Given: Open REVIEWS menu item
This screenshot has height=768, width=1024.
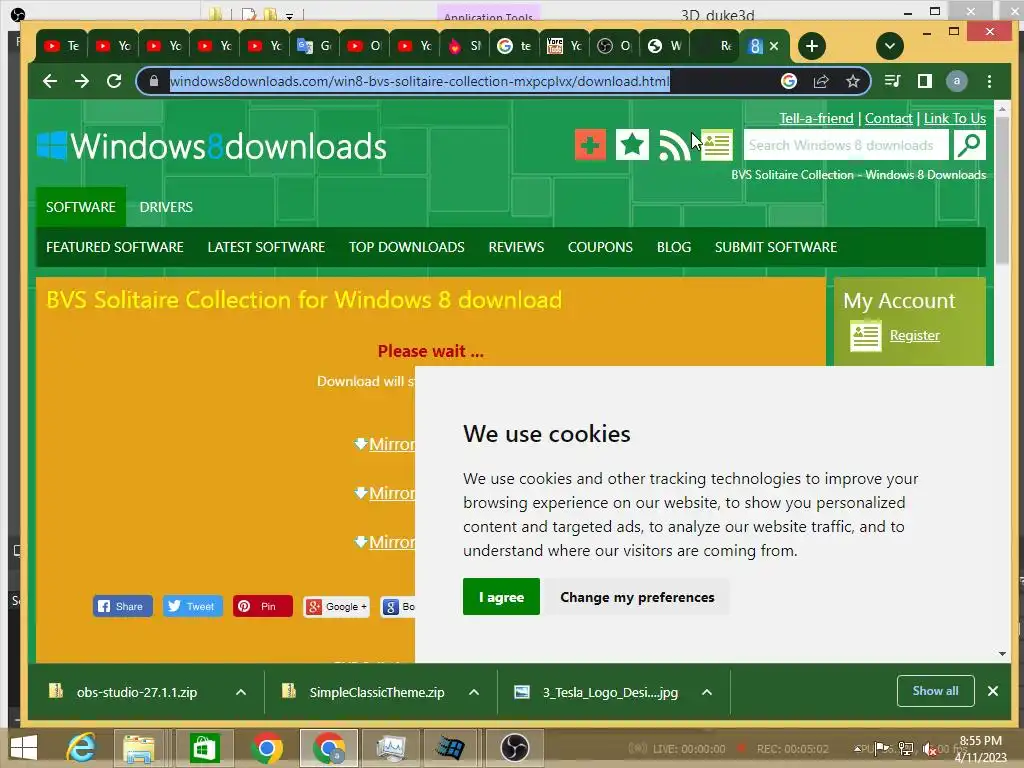Looking at the screenshot, I should (517, 247).
